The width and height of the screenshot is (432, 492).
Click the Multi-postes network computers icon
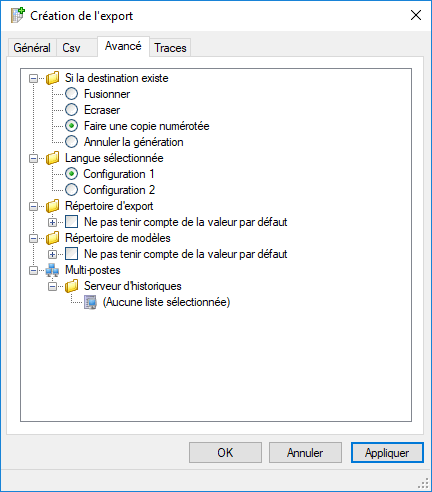[52, 270]
